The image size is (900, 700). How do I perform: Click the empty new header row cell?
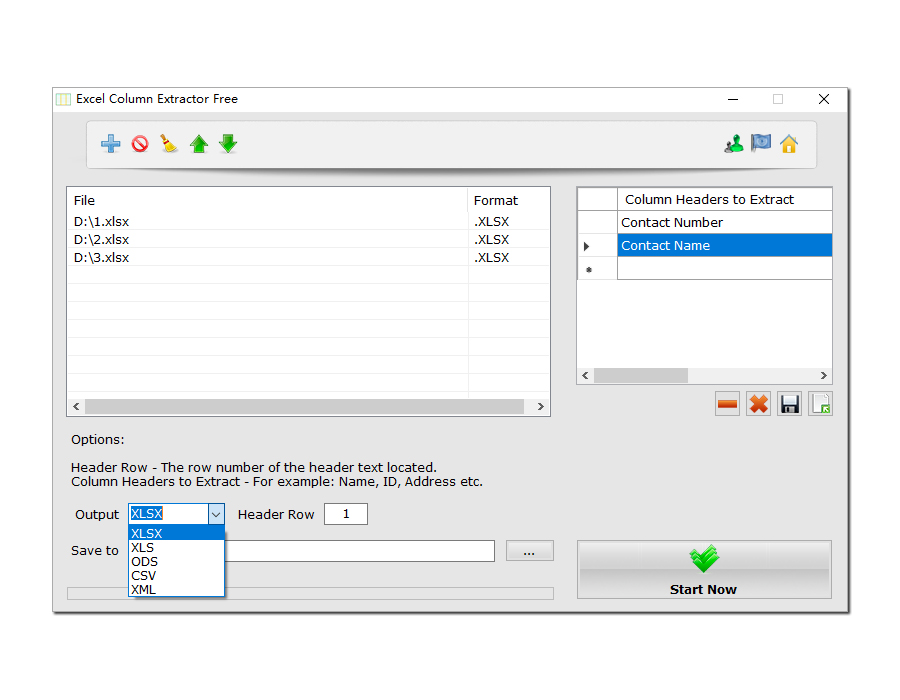(x=724, y=269)
